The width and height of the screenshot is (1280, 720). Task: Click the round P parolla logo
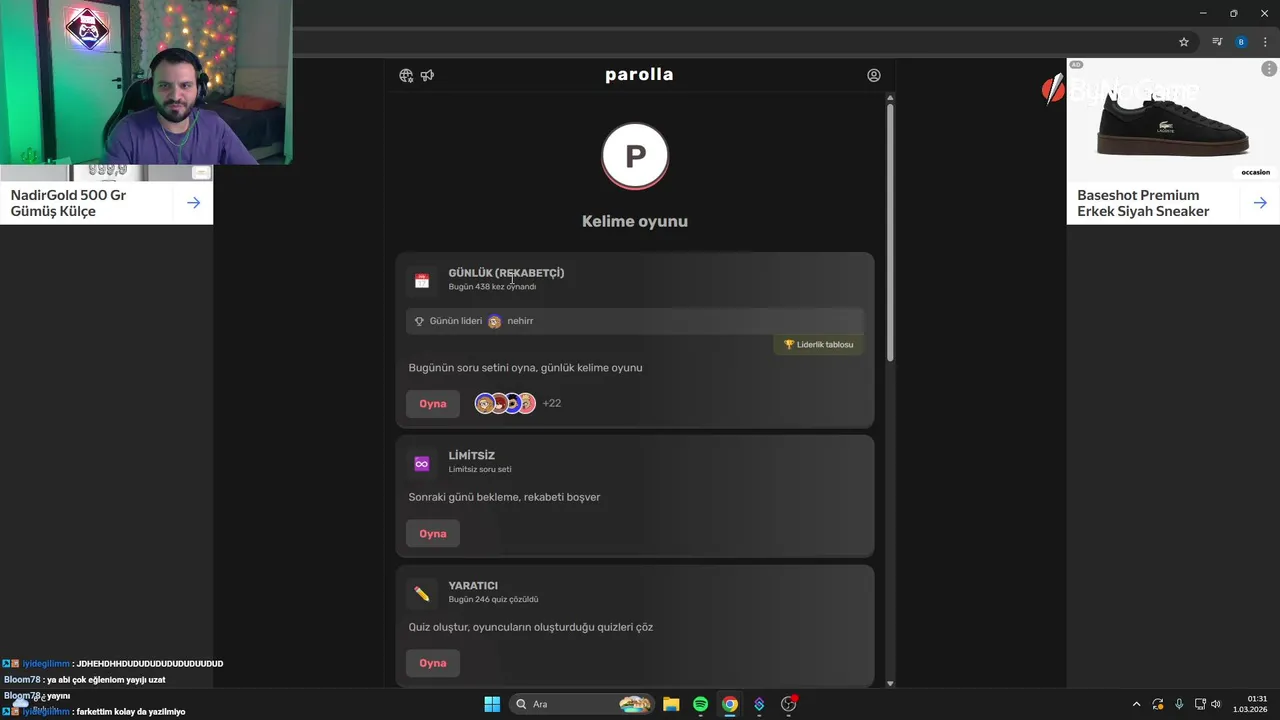click(635, 156)
